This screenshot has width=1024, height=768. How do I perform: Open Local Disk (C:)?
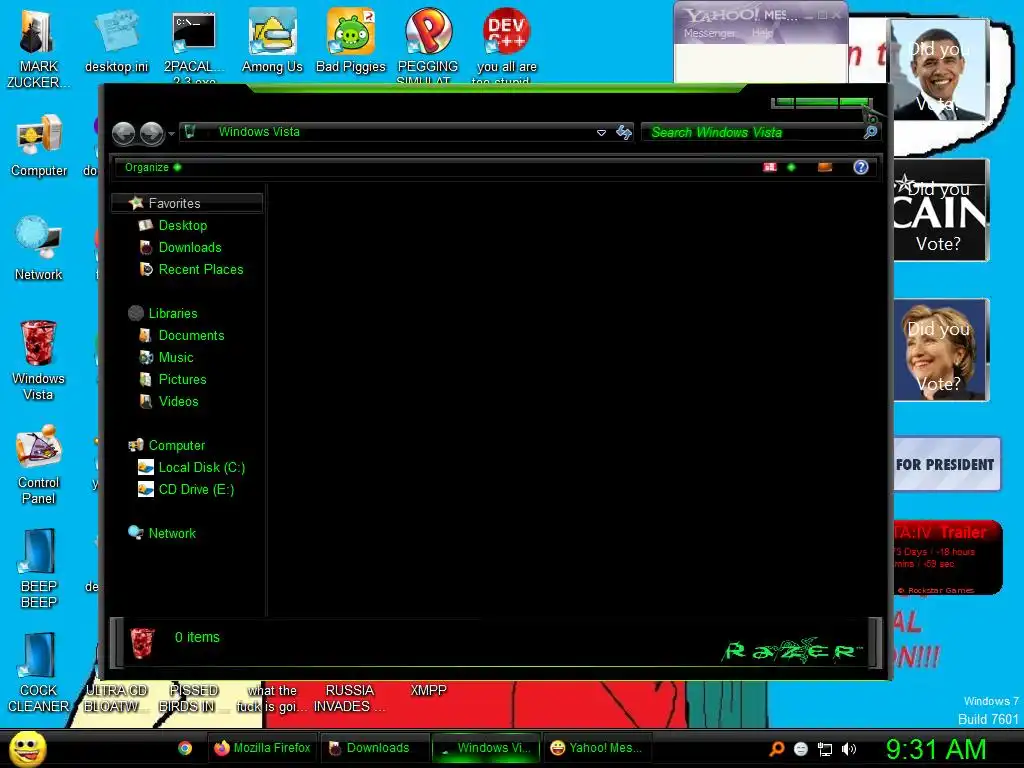[x=201, y=468]
